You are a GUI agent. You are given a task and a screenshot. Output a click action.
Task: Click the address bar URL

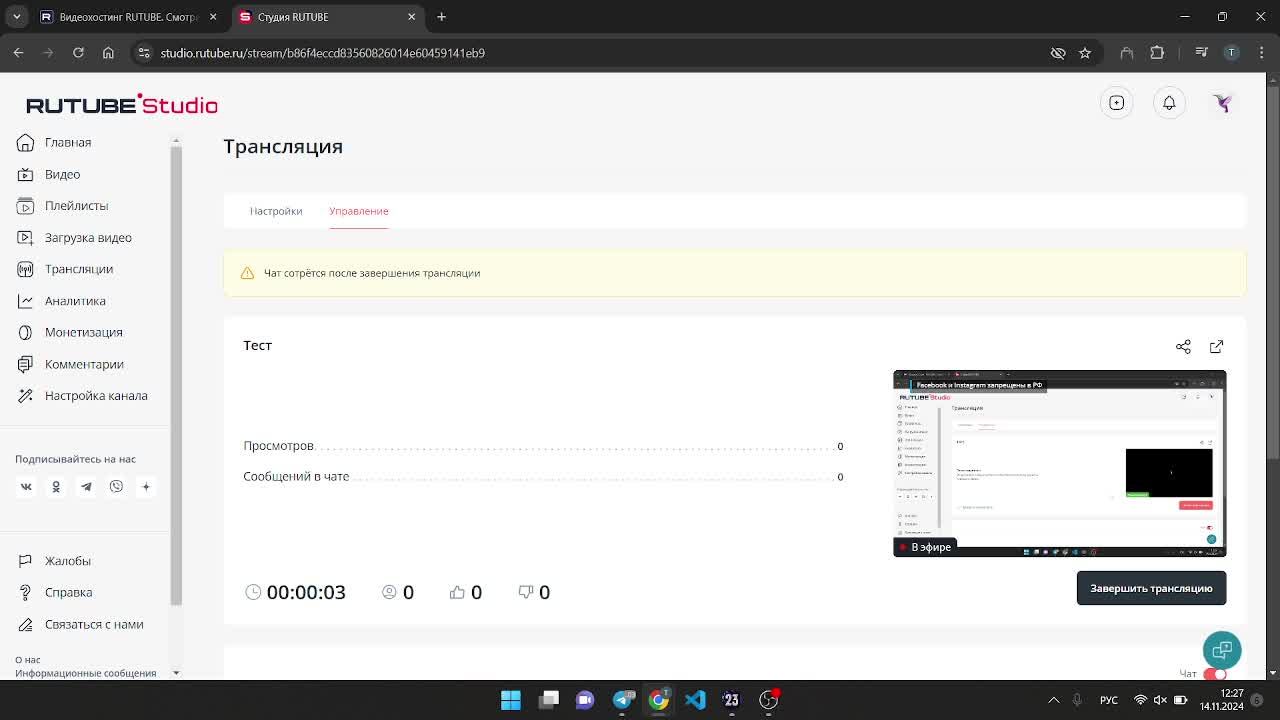point(322,53)
